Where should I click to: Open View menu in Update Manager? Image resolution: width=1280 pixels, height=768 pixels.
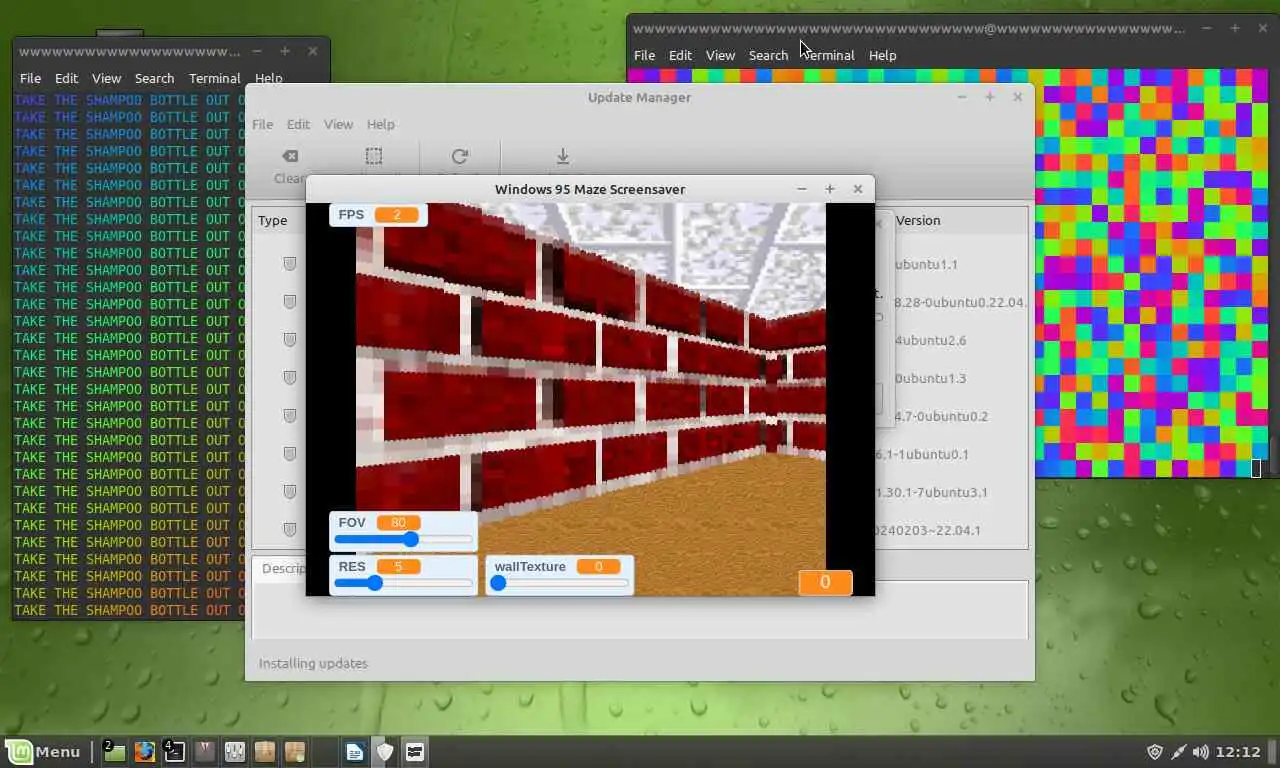[x=338, y=124]
